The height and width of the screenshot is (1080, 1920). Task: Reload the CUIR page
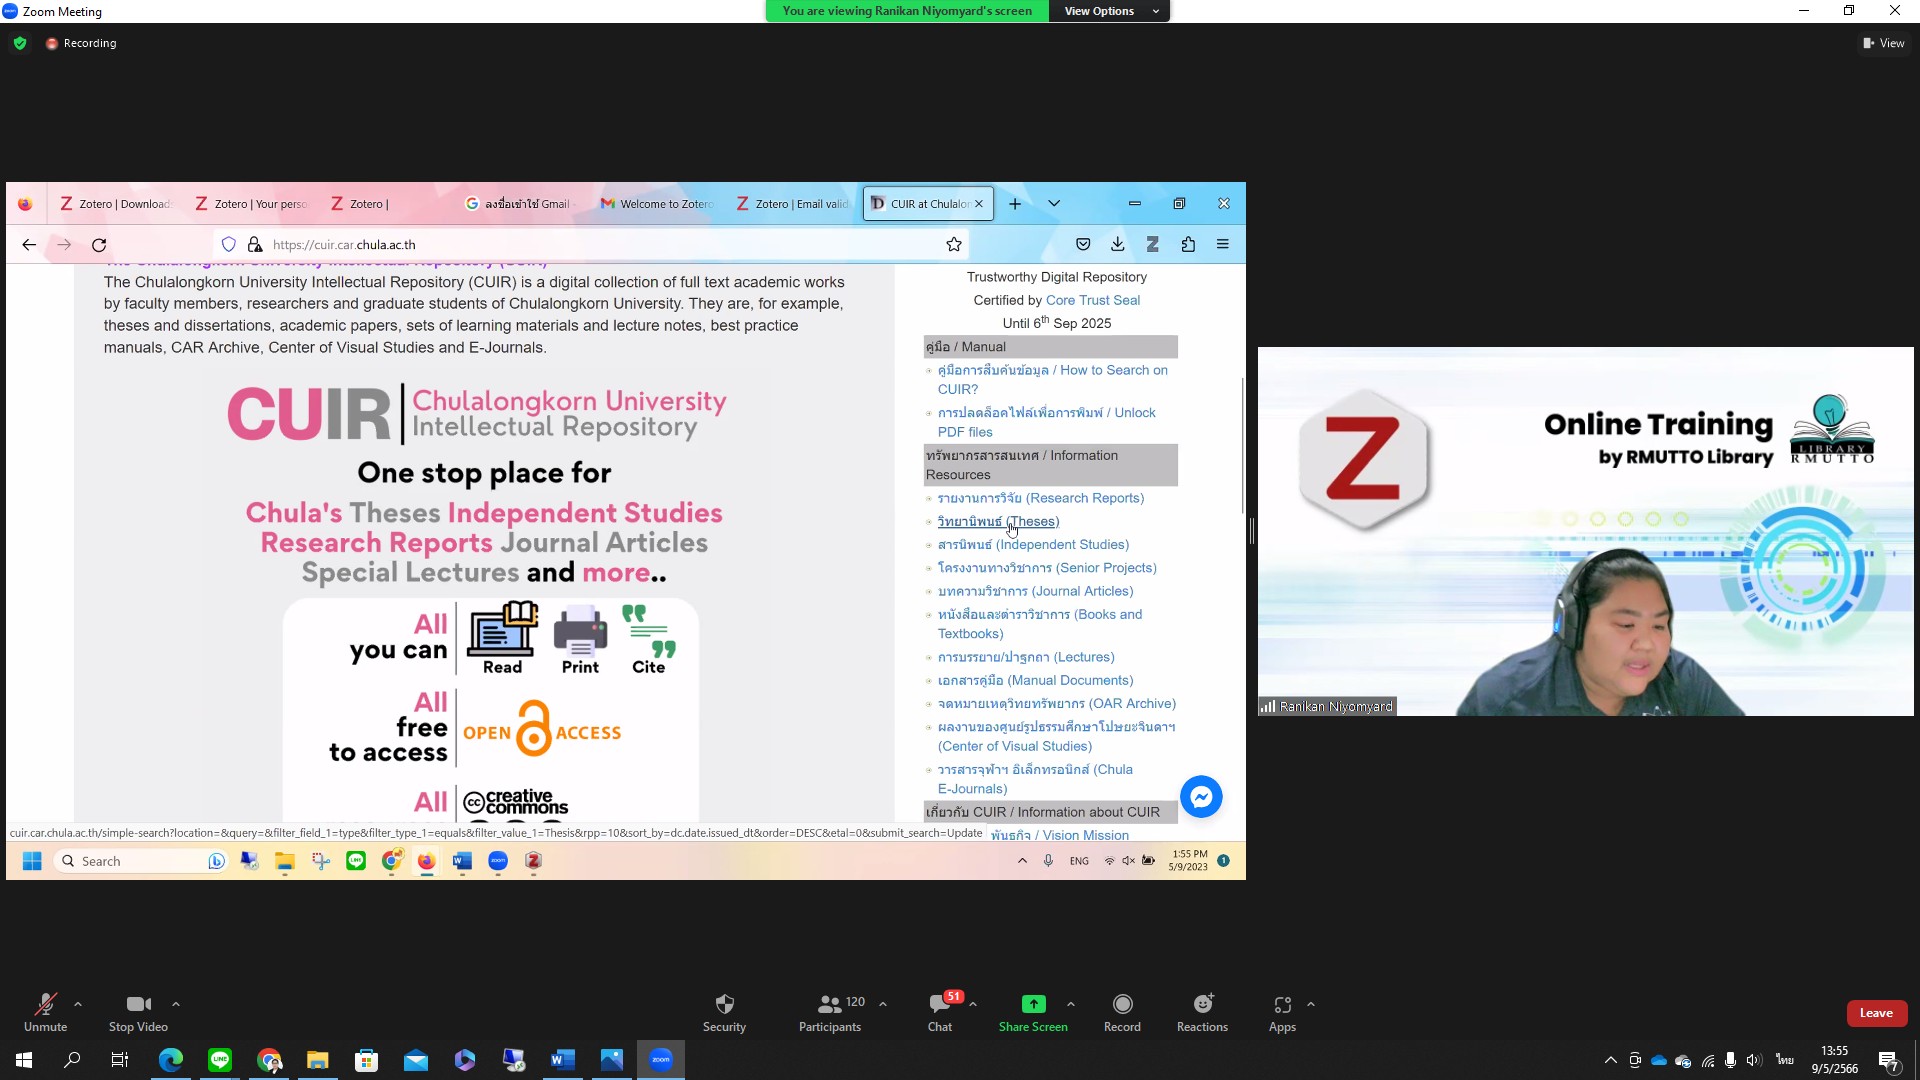tap(99, 245)
